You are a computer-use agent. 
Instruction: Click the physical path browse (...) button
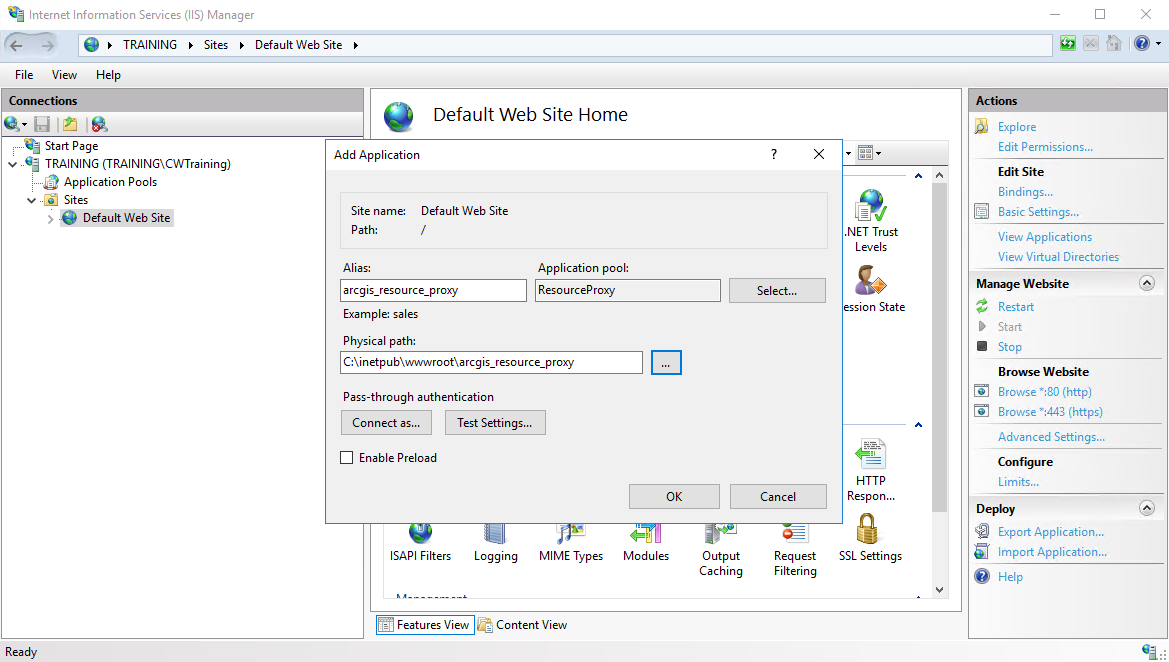pyautogui.click(x=666, y=362)
